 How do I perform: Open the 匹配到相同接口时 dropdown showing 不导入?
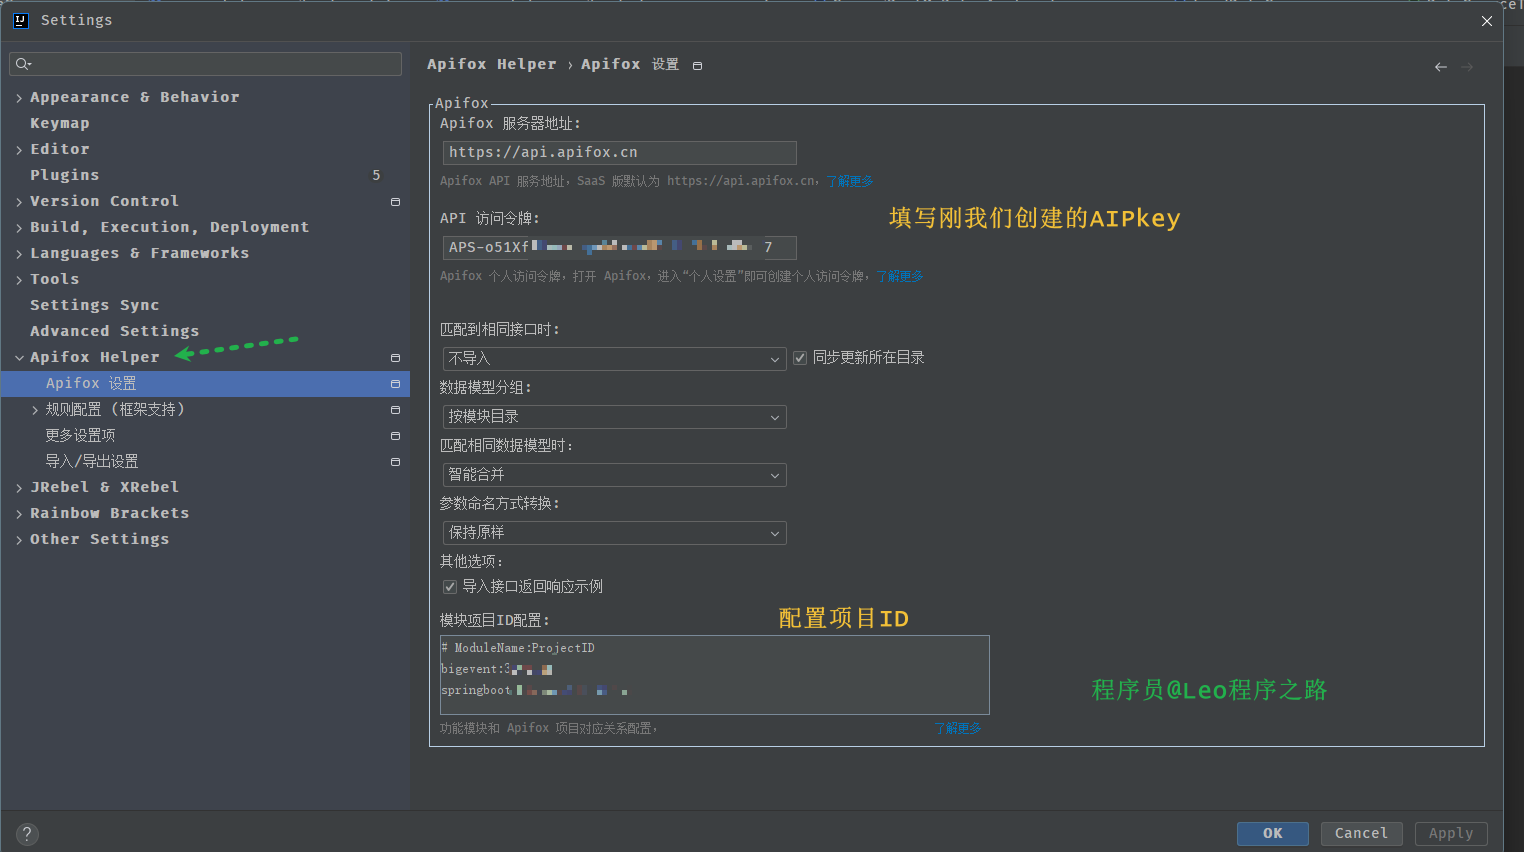click(x=614, y=359)
